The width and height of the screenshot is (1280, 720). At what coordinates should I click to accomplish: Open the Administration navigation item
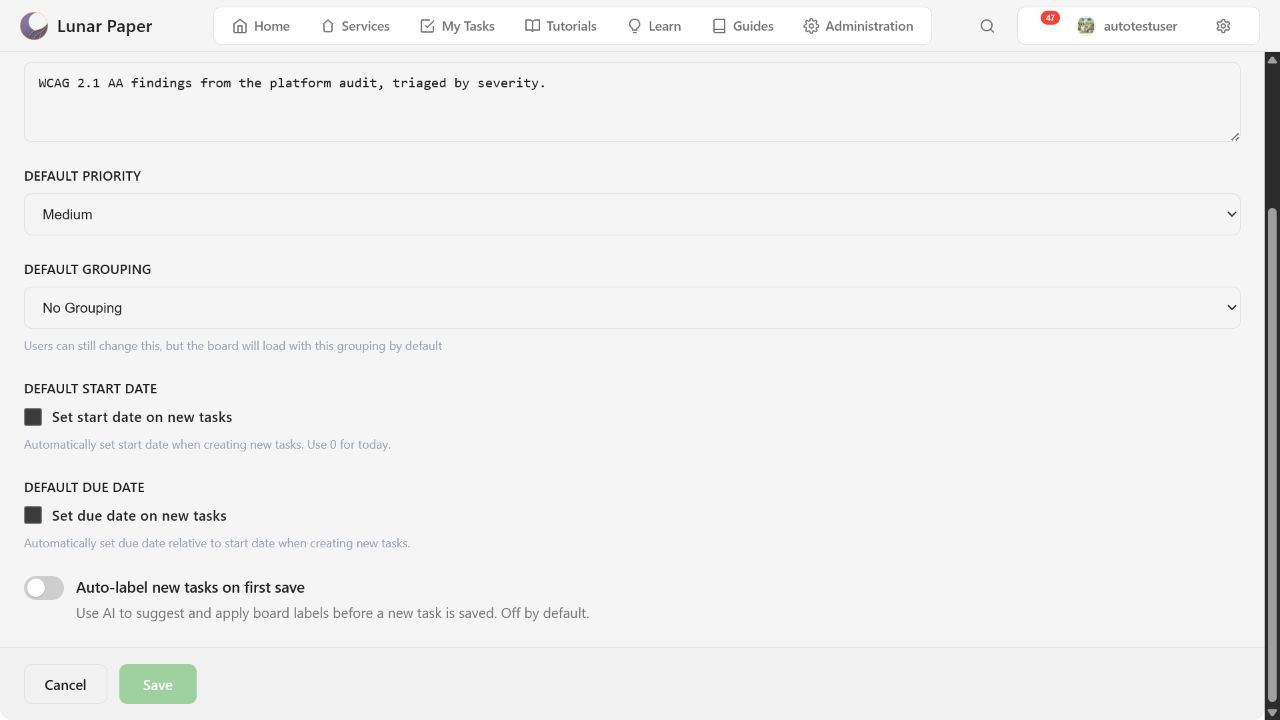(858, 26)
